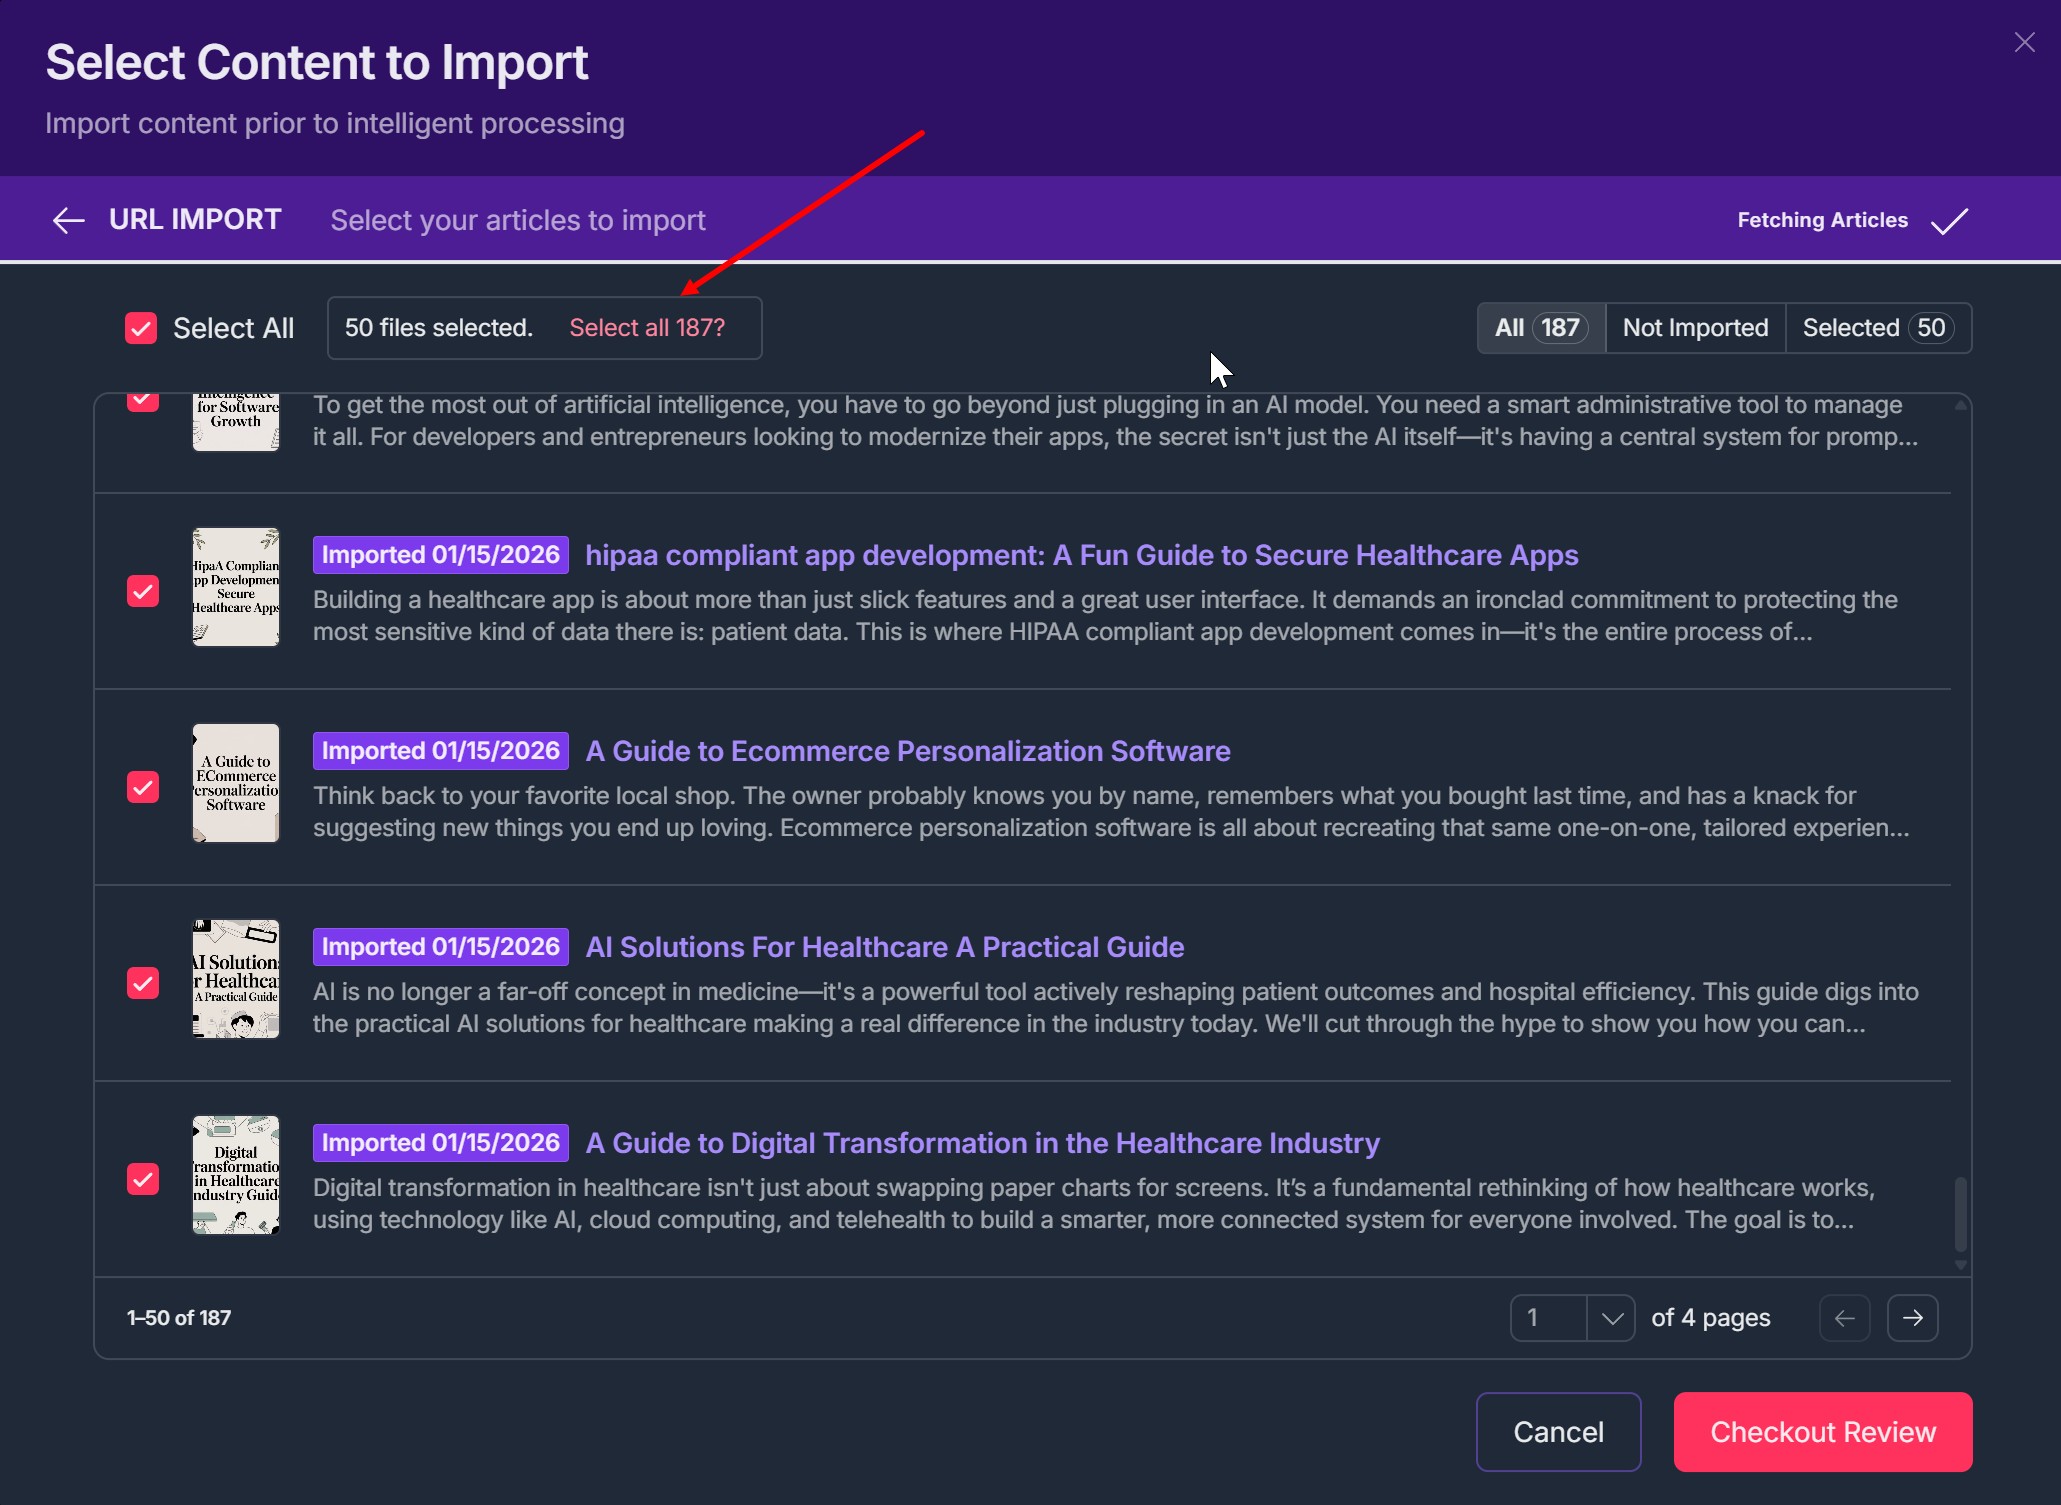Show the Selected 50 filter tab
The height and width of the screenshot is (1505, 2061).
pos(1877,328)
